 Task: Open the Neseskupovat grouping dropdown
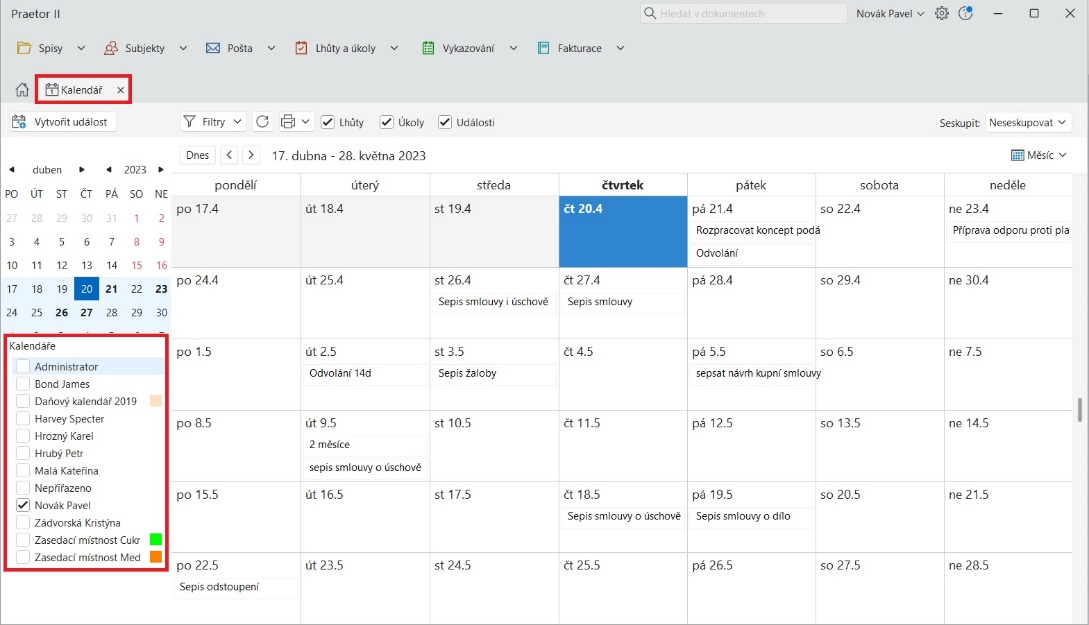pos(1028,122)
